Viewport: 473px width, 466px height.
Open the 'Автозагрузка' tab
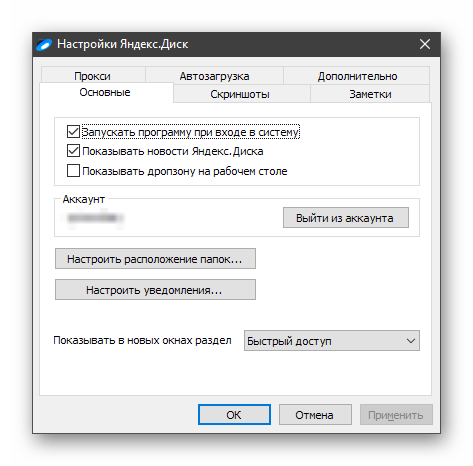[x=214, y=76]
